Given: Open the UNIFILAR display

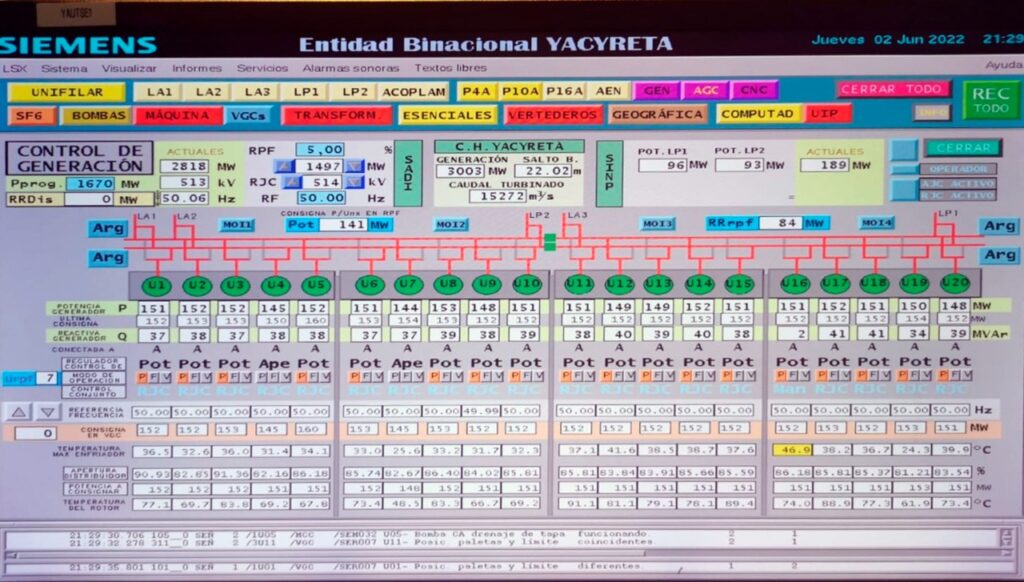Looking at the screenshot, I should pyautogui.click(x=67, y=92).
